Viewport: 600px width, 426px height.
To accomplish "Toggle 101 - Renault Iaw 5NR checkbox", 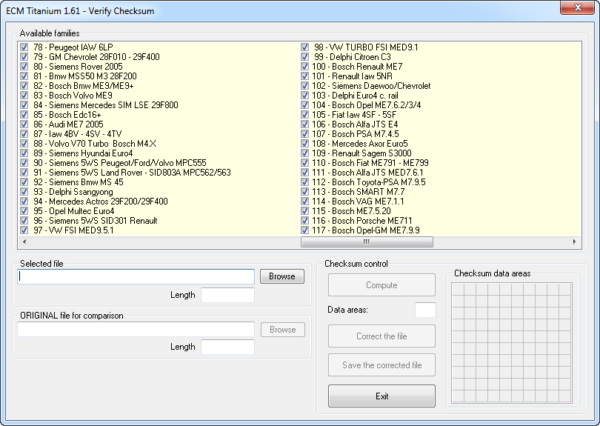I will tap(305, 76).
